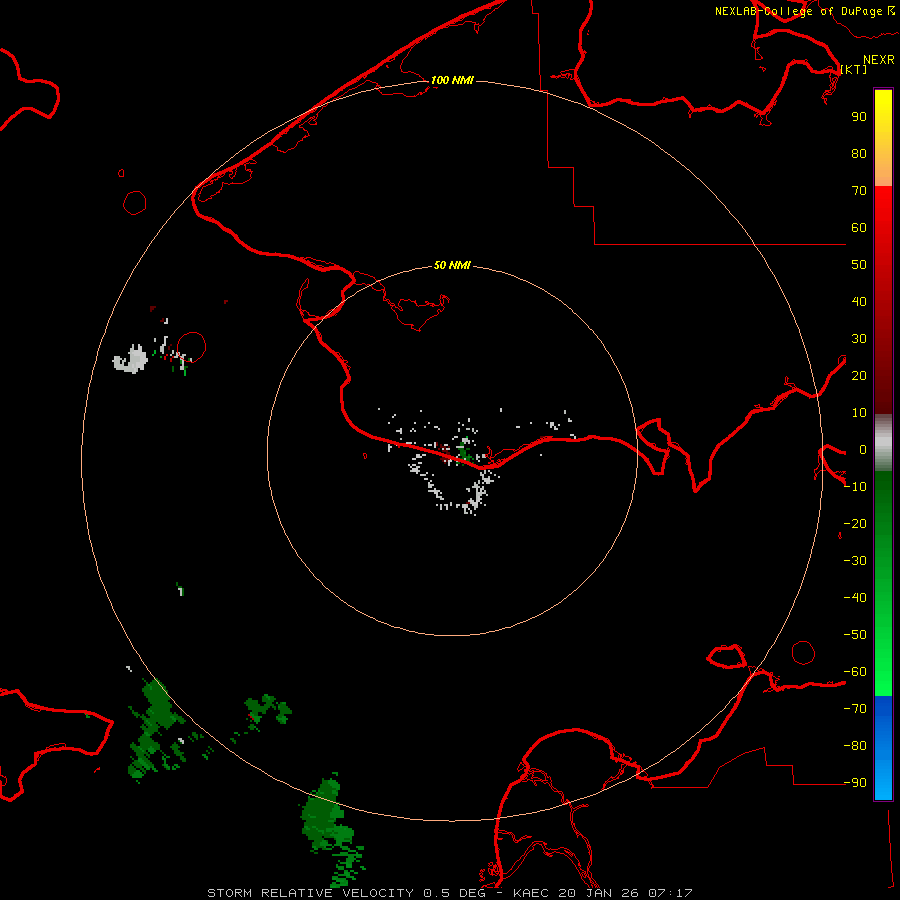Click the positive 70 scale value
The image size is (900, 900).
(859, 191)
